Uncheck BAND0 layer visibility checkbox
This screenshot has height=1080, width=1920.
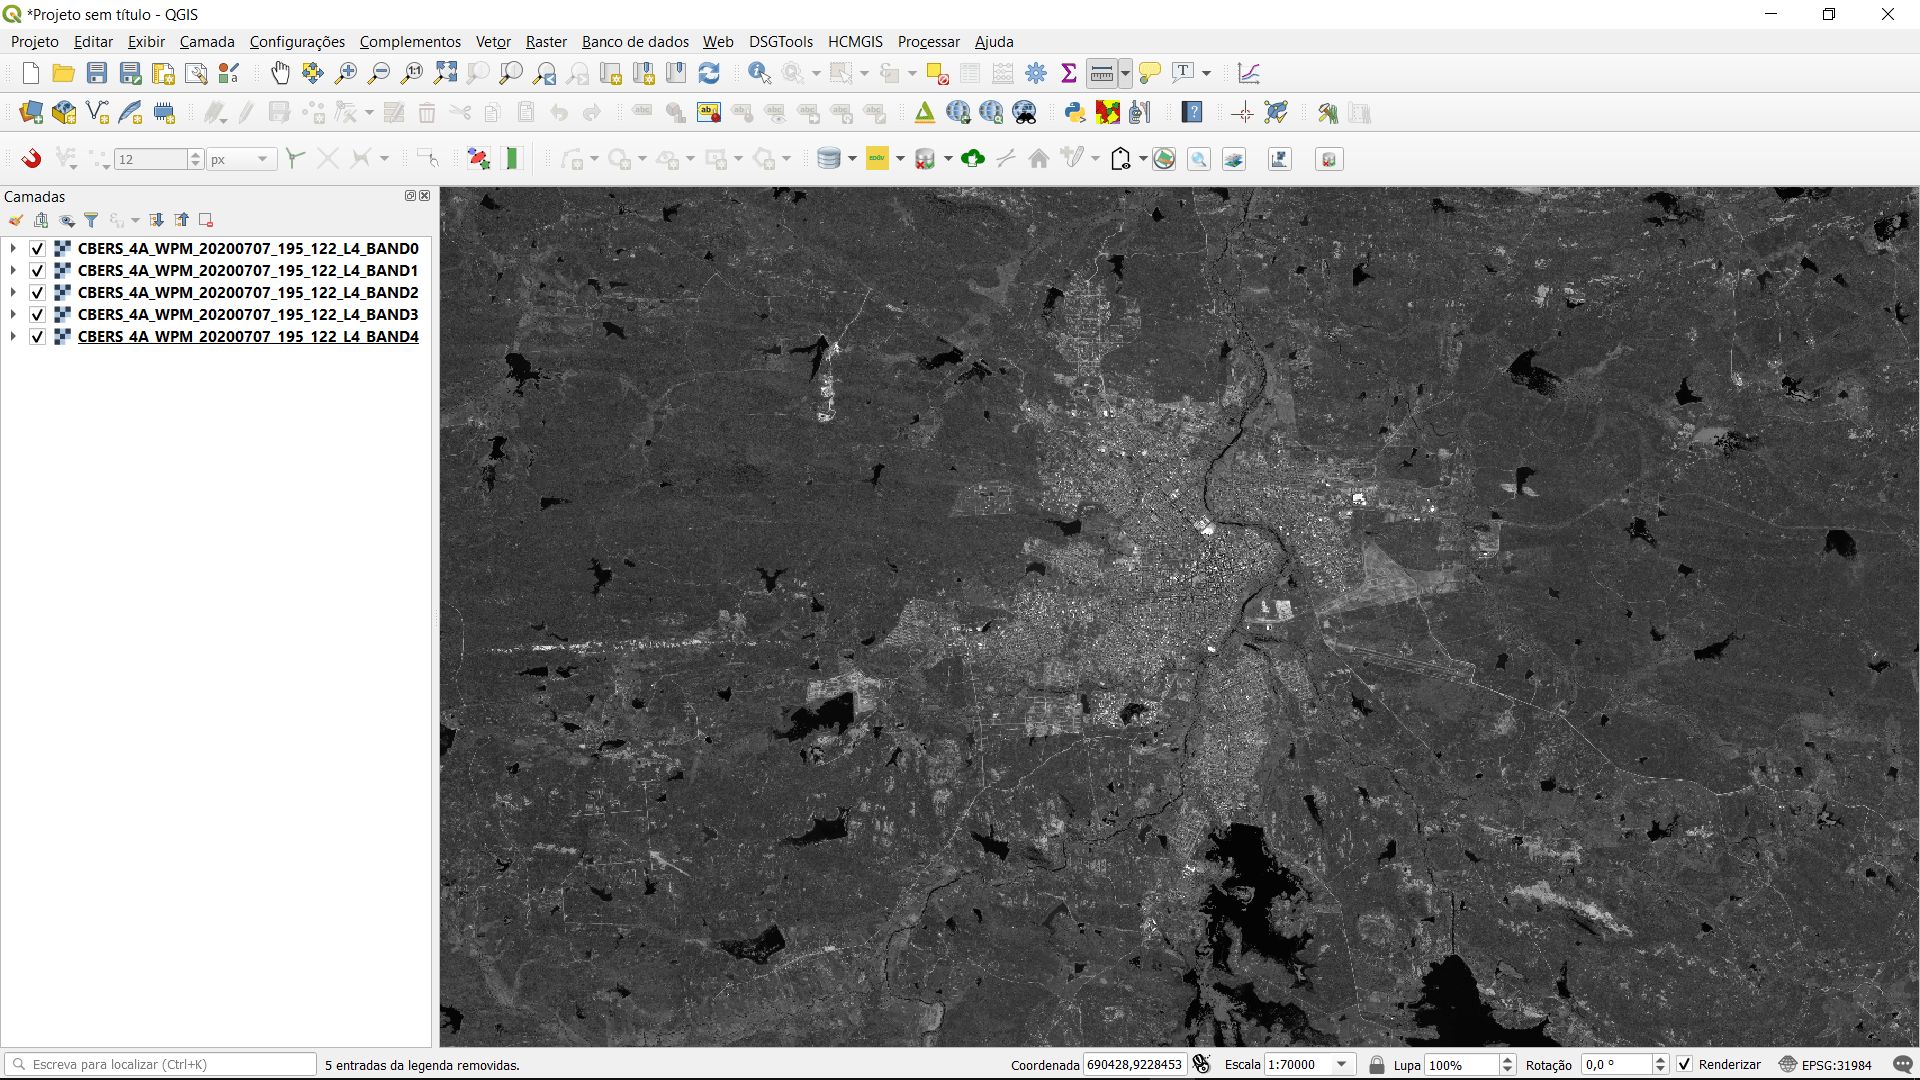click(37, 249)
